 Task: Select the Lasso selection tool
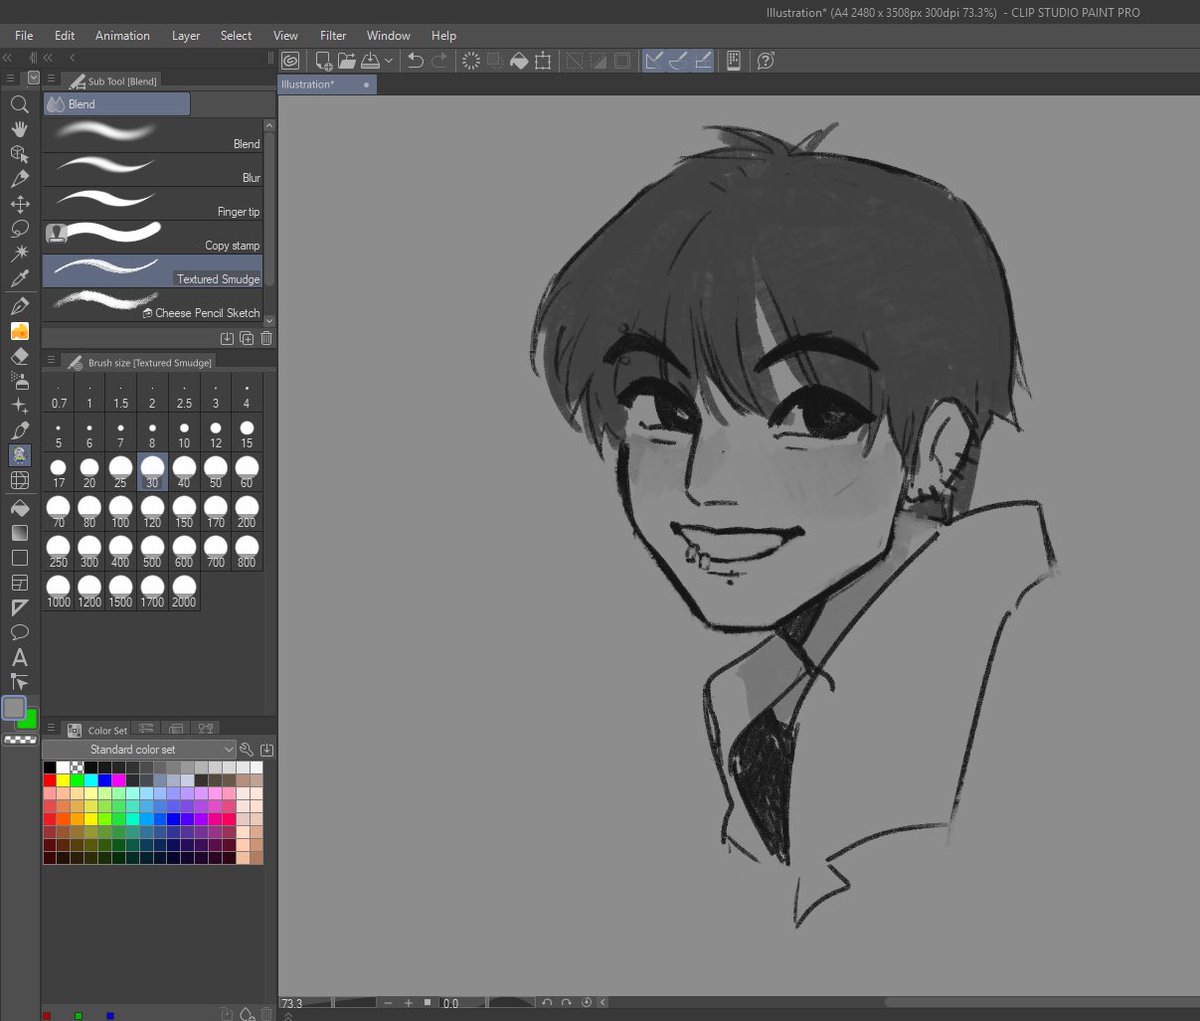(x=19, y=229)
